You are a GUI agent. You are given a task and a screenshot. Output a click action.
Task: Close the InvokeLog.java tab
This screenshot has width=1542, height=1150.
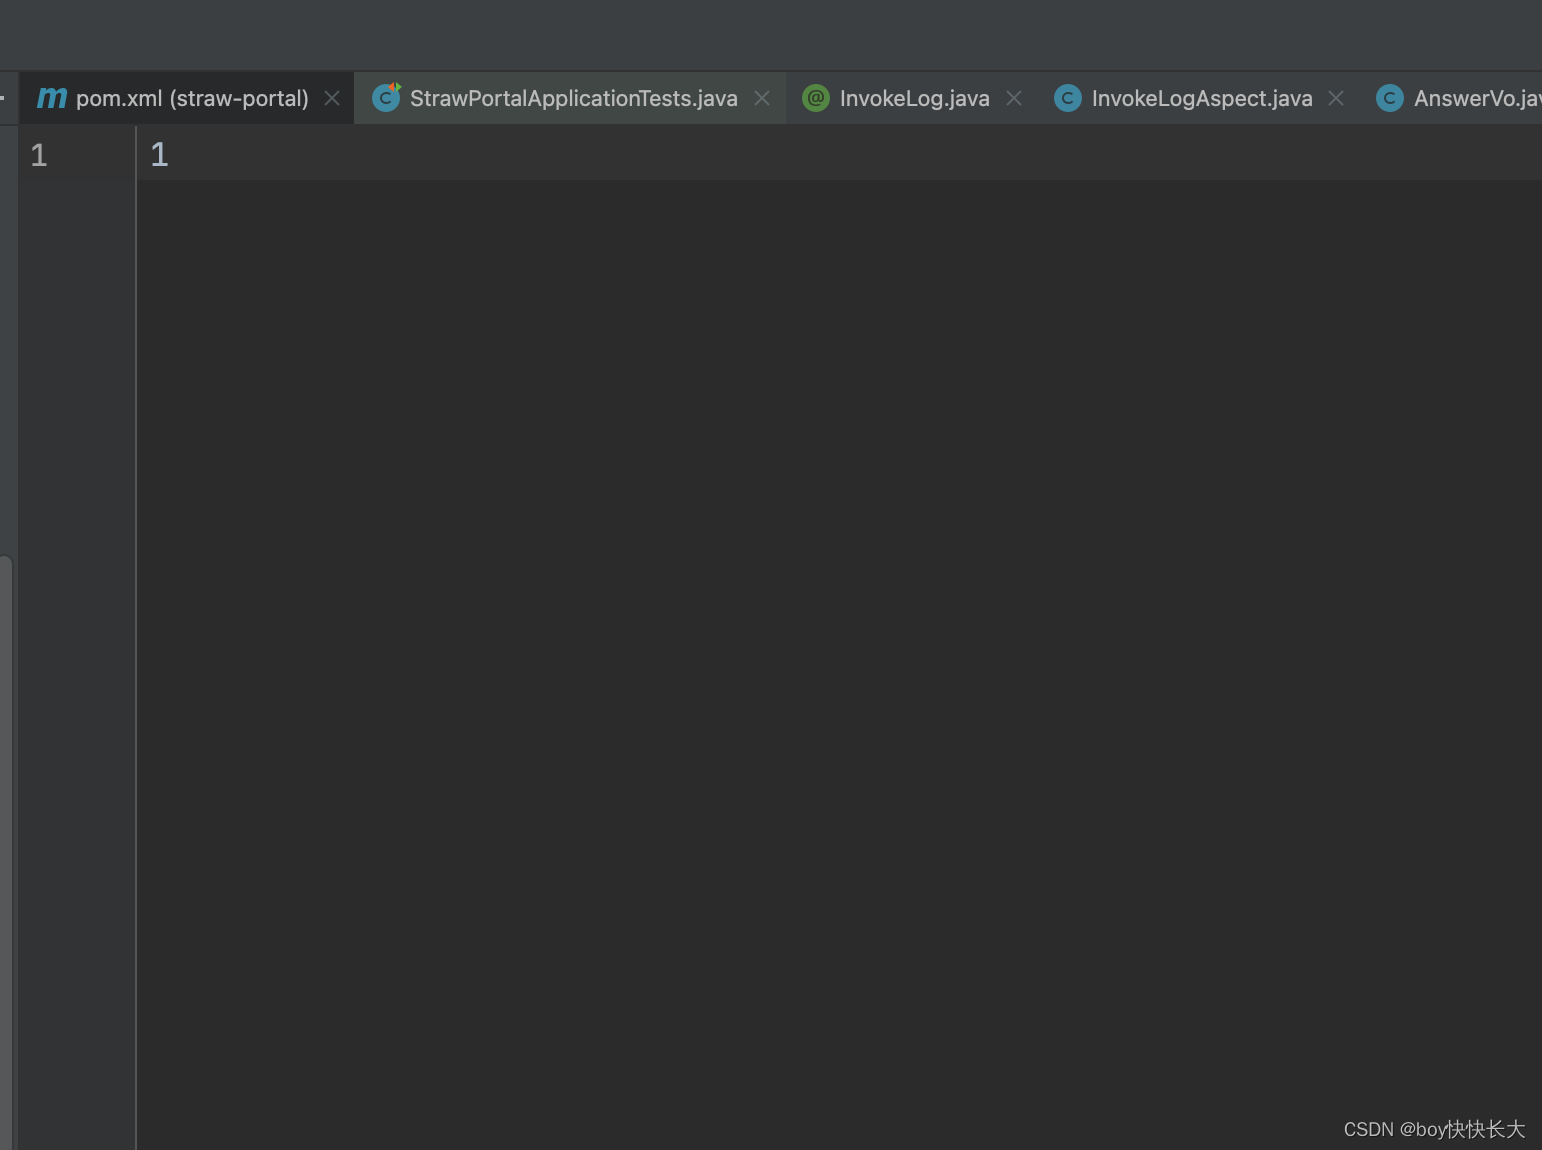coord(1014,98)
